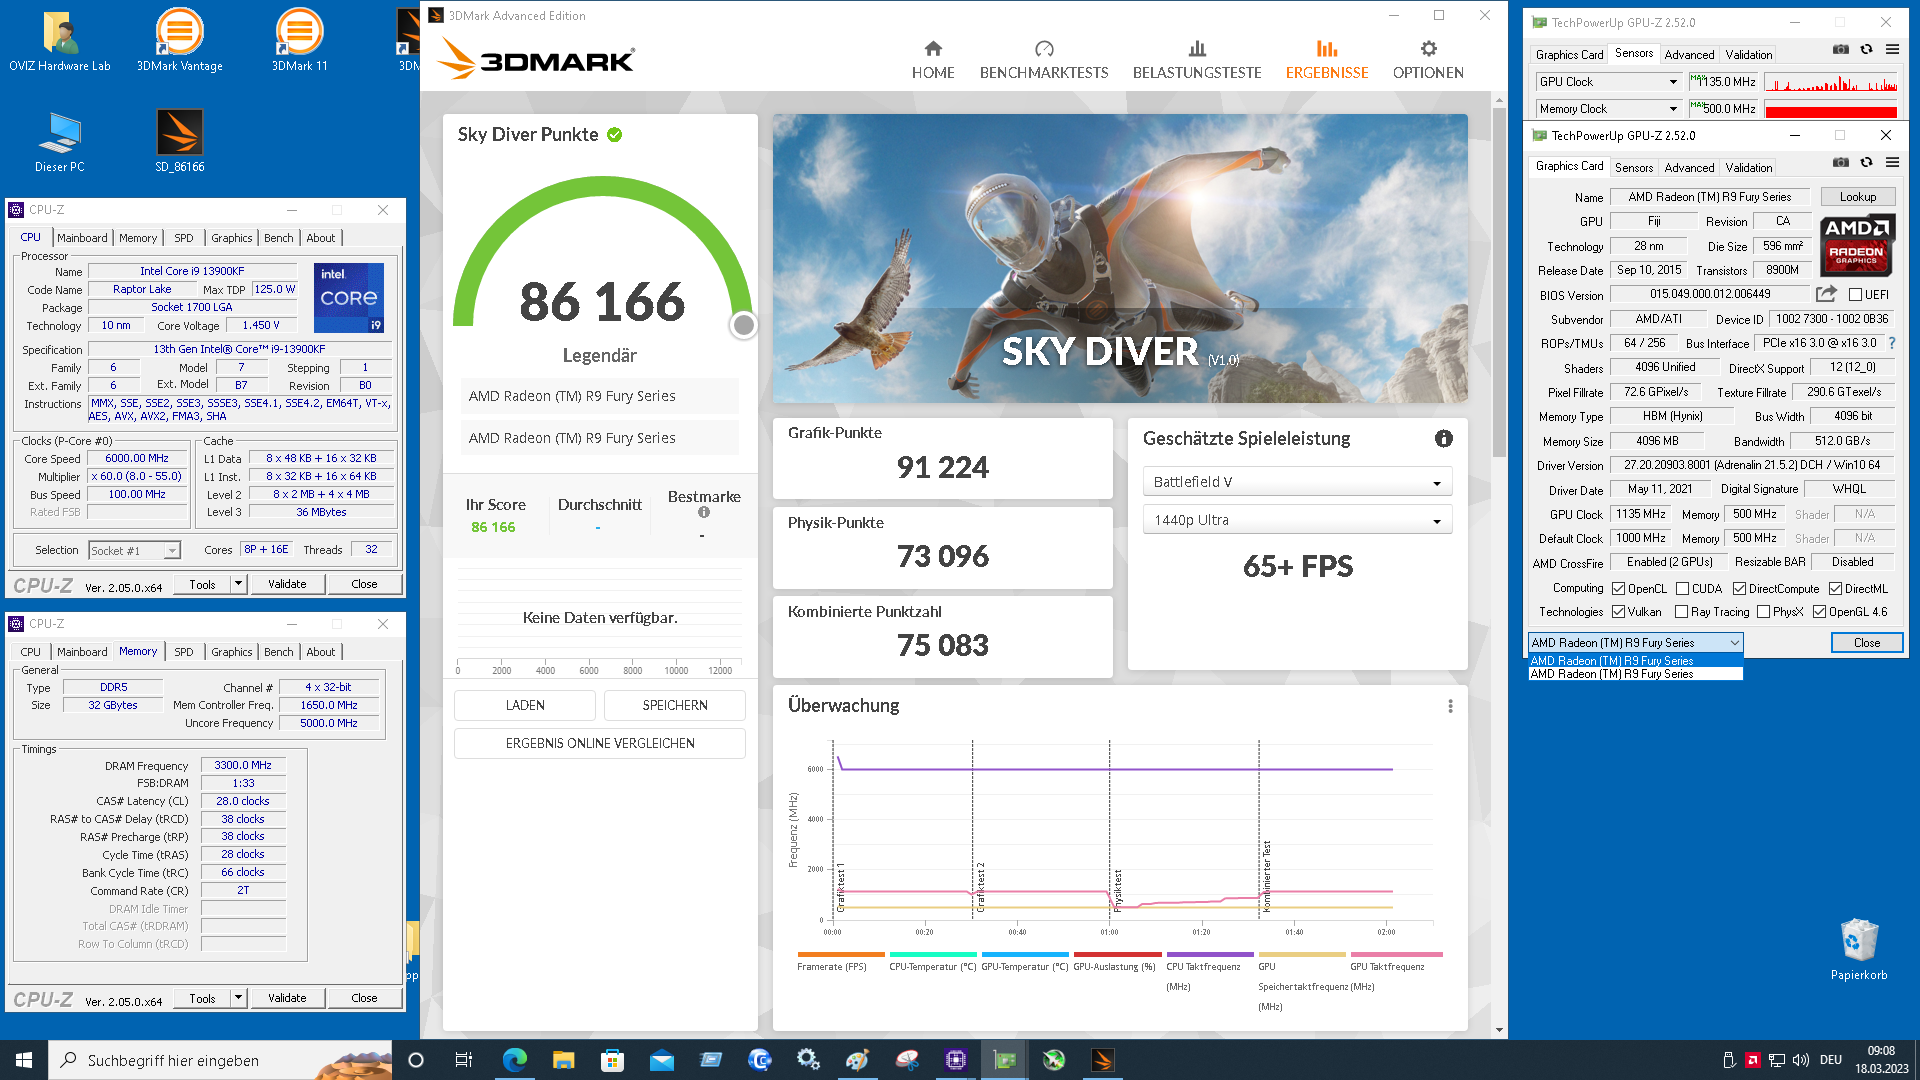
Task: Open the GPU selection dropdown in GPU-Z
Action: coord(1635,643)
